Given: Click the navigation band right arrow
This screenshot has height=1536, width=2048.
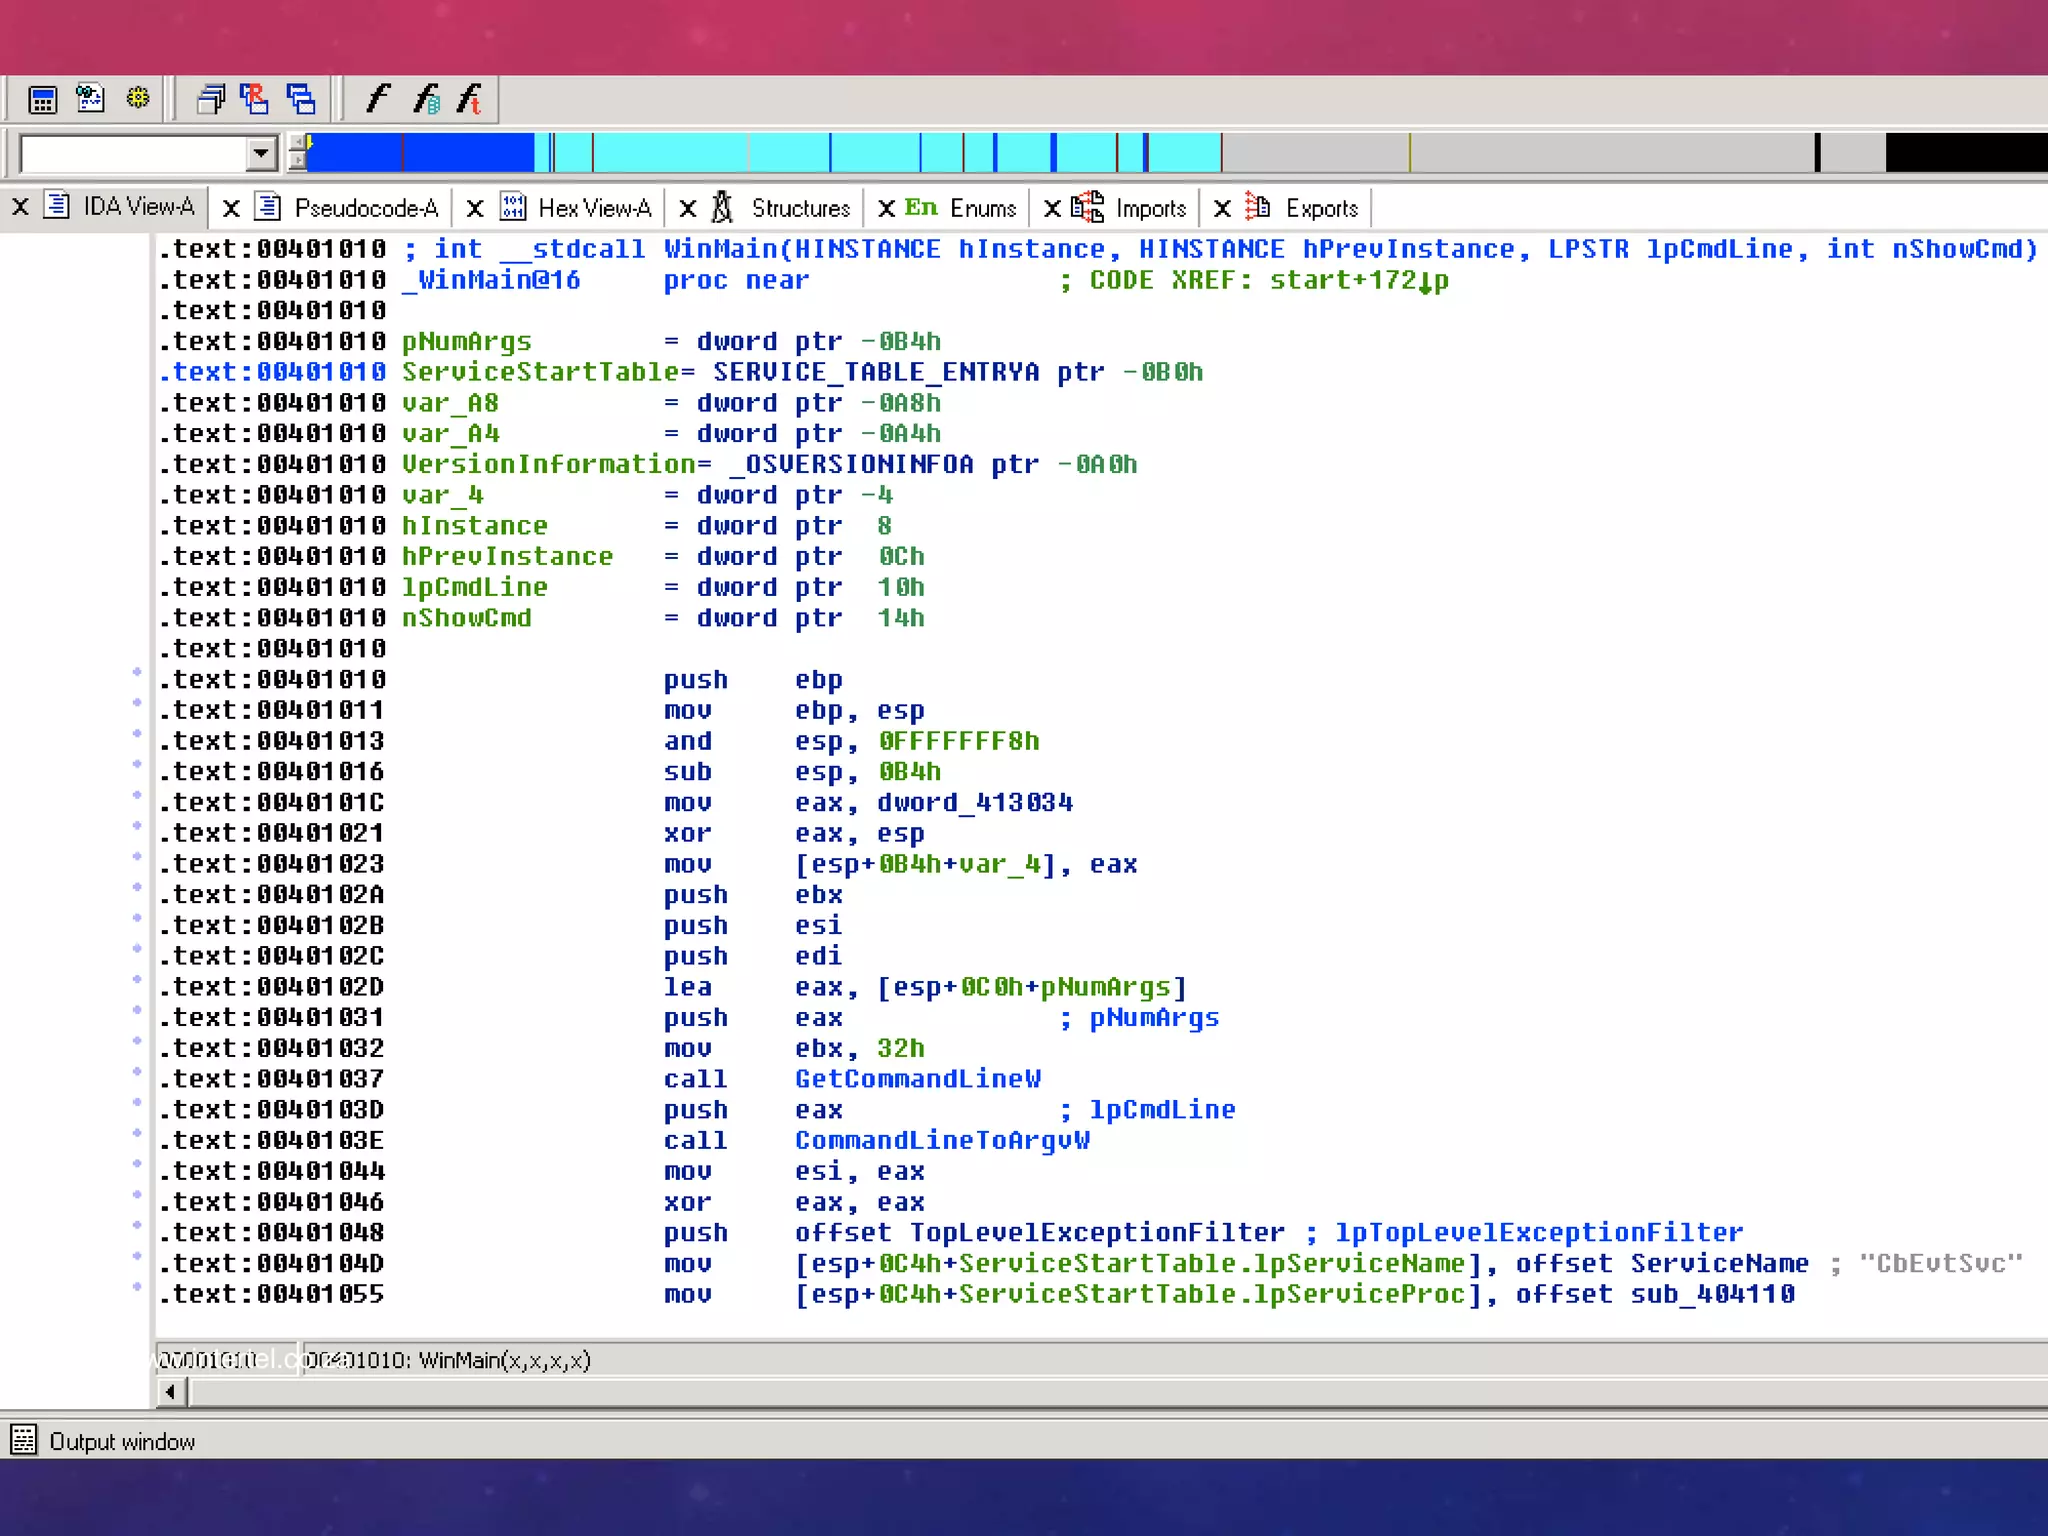Looking at the screenshot, I should [x=297, y=162].
